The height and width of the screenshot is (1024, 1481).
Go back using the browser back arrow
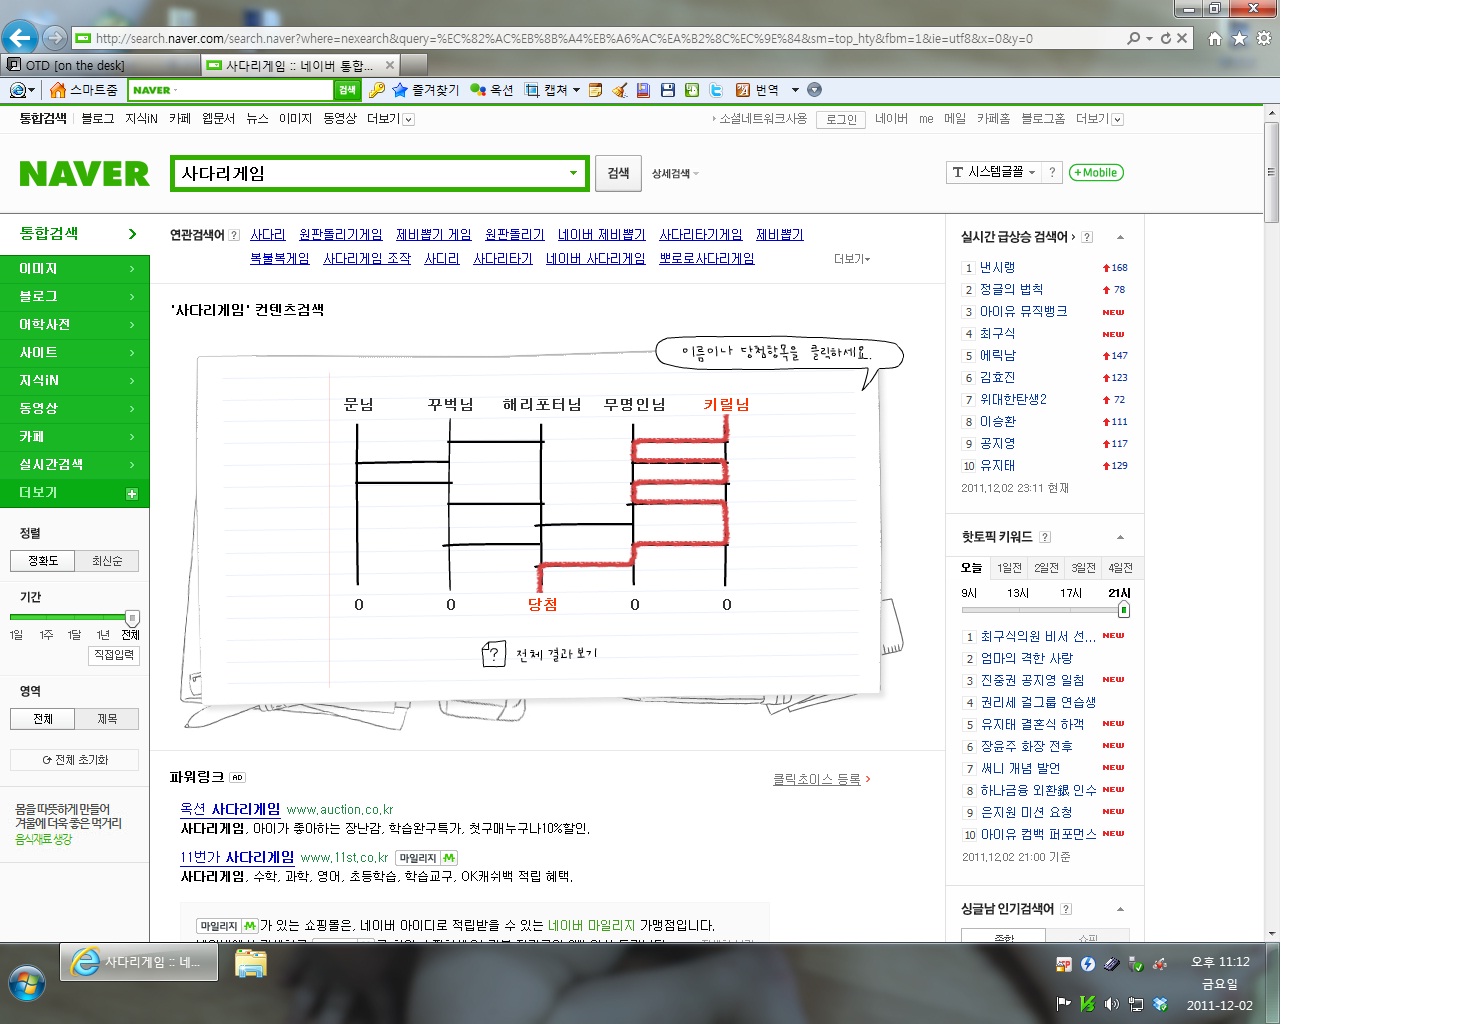tap(20, 38)
